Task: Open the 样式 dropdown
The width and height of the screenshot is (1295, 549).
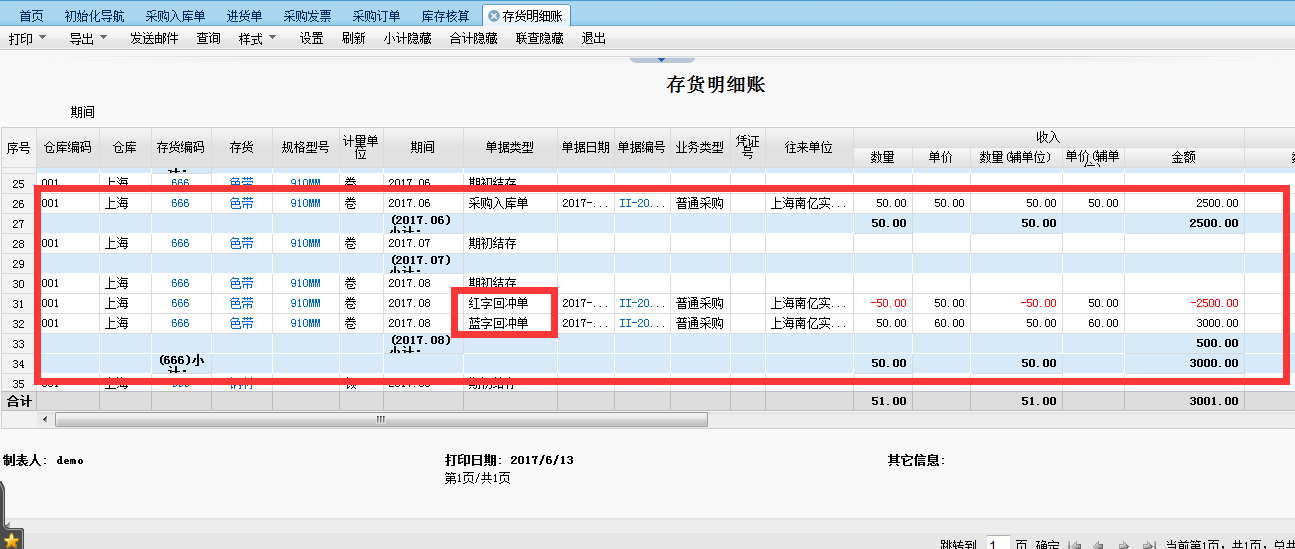Action: (257, 39)
